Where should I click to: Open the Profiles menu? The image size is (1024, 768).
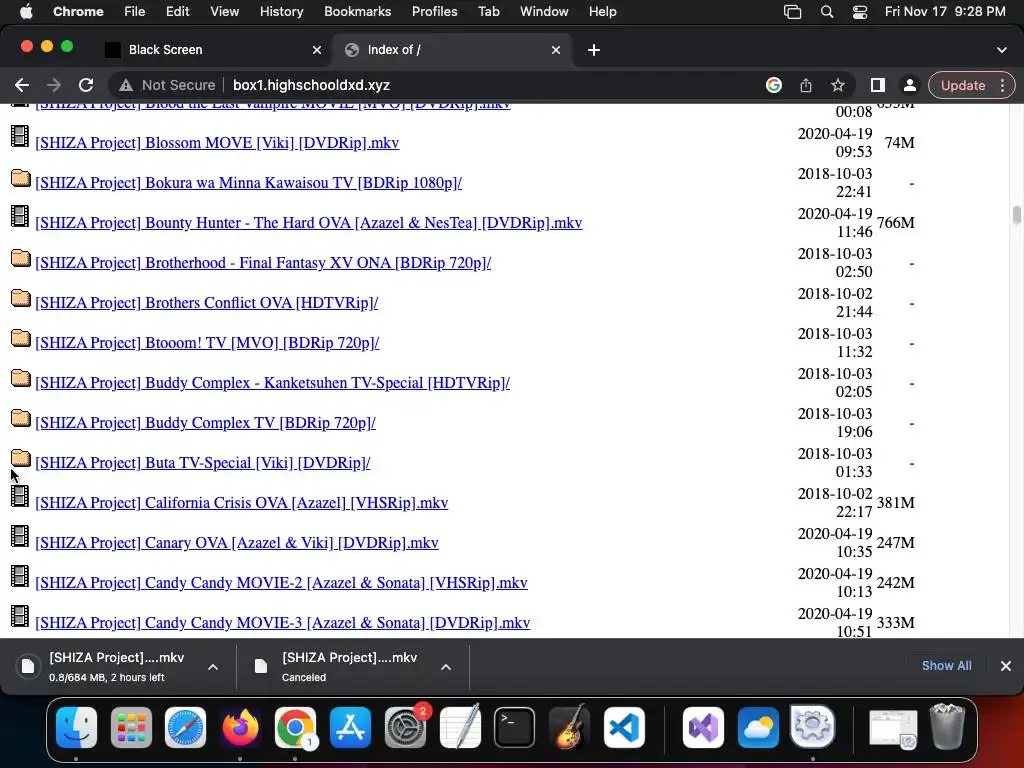[x=434, y=11]
